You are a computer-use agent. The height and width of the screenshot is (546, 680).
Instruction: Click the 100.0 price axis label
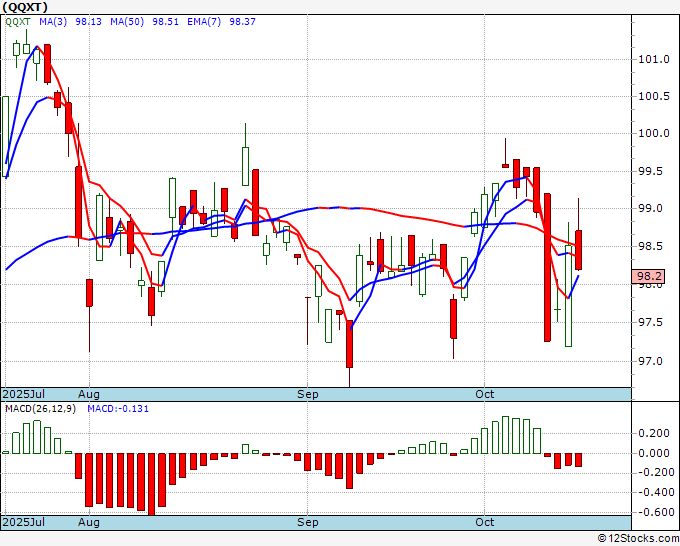[654, 134]
